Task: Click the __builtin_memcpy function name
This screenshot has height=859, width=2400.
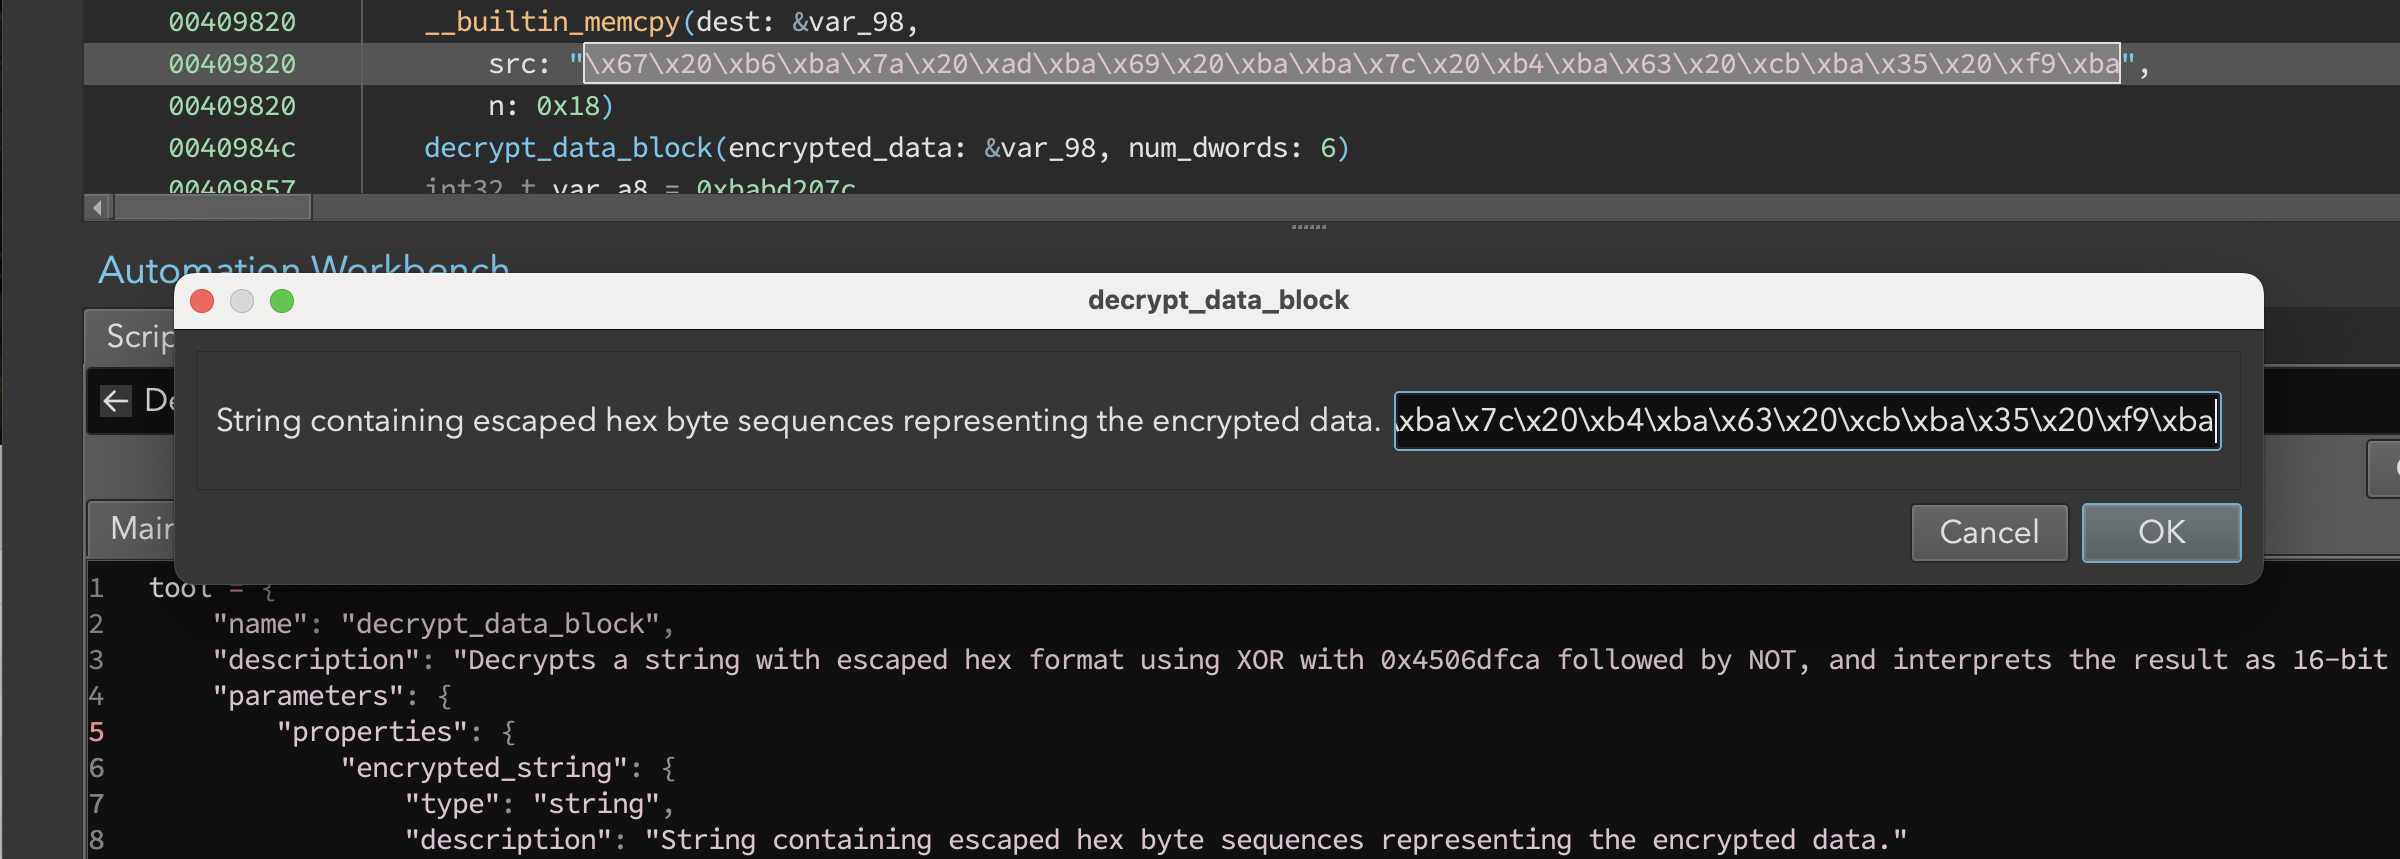Action: (x=552, y=22)
